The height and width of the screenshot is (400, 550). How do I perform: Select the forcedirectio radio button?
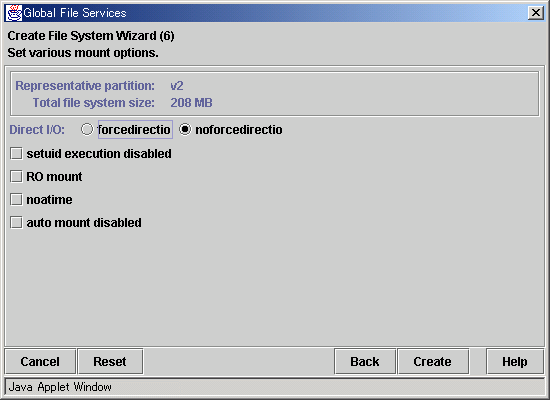click(87, 129)
